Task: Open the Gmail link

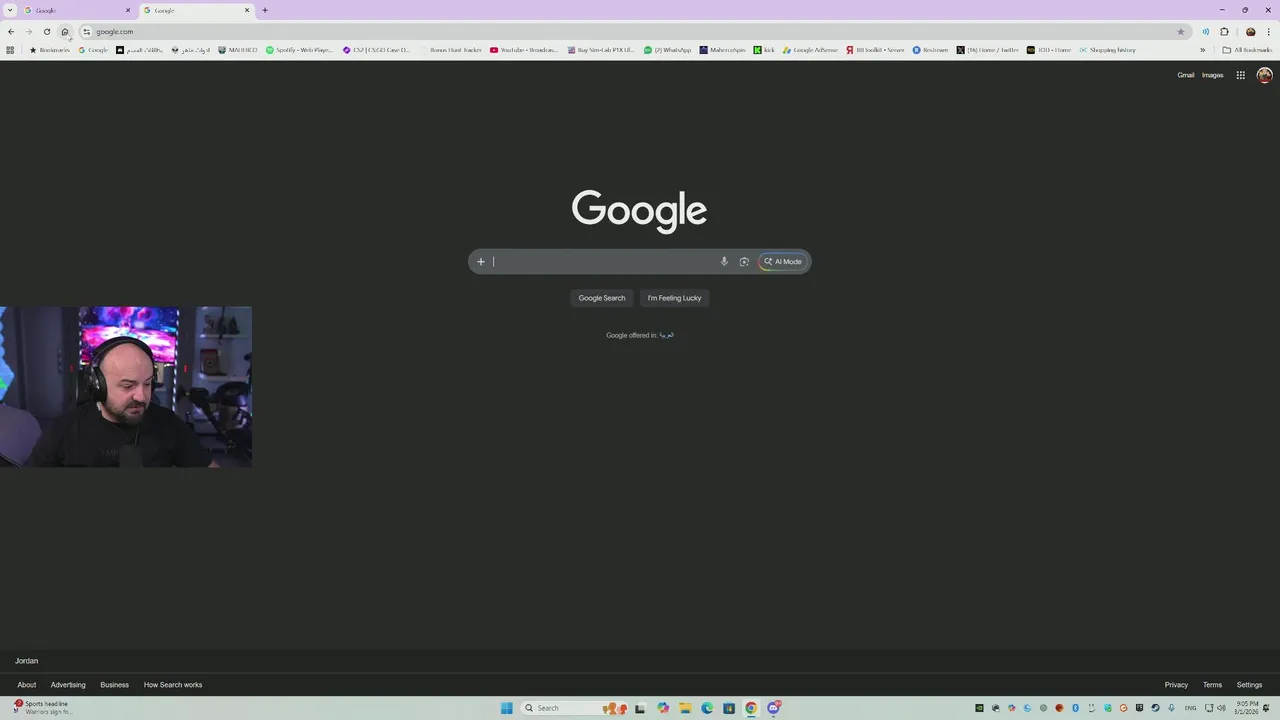Action: click(x=1185, y=75)
